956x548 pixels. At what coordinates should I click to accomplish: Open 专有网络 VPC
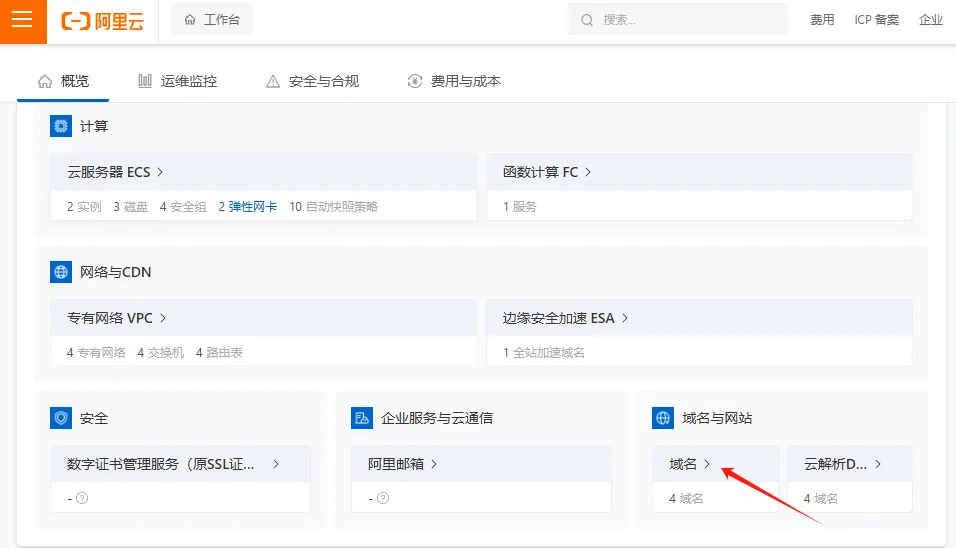pos(110,318)
